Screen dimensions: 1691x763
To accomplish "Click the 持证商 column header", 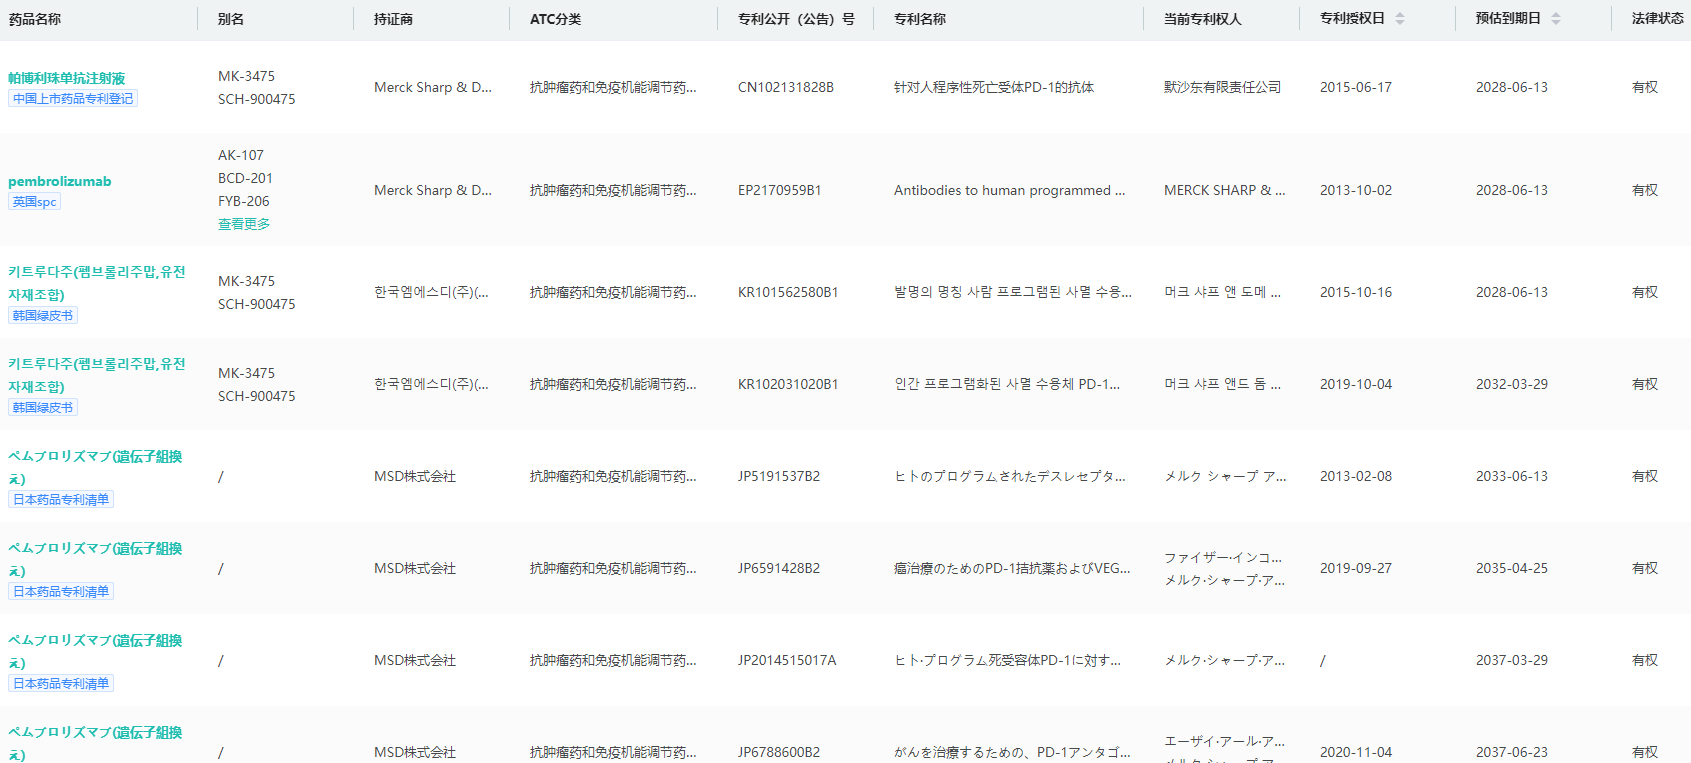I will [394, 19].
